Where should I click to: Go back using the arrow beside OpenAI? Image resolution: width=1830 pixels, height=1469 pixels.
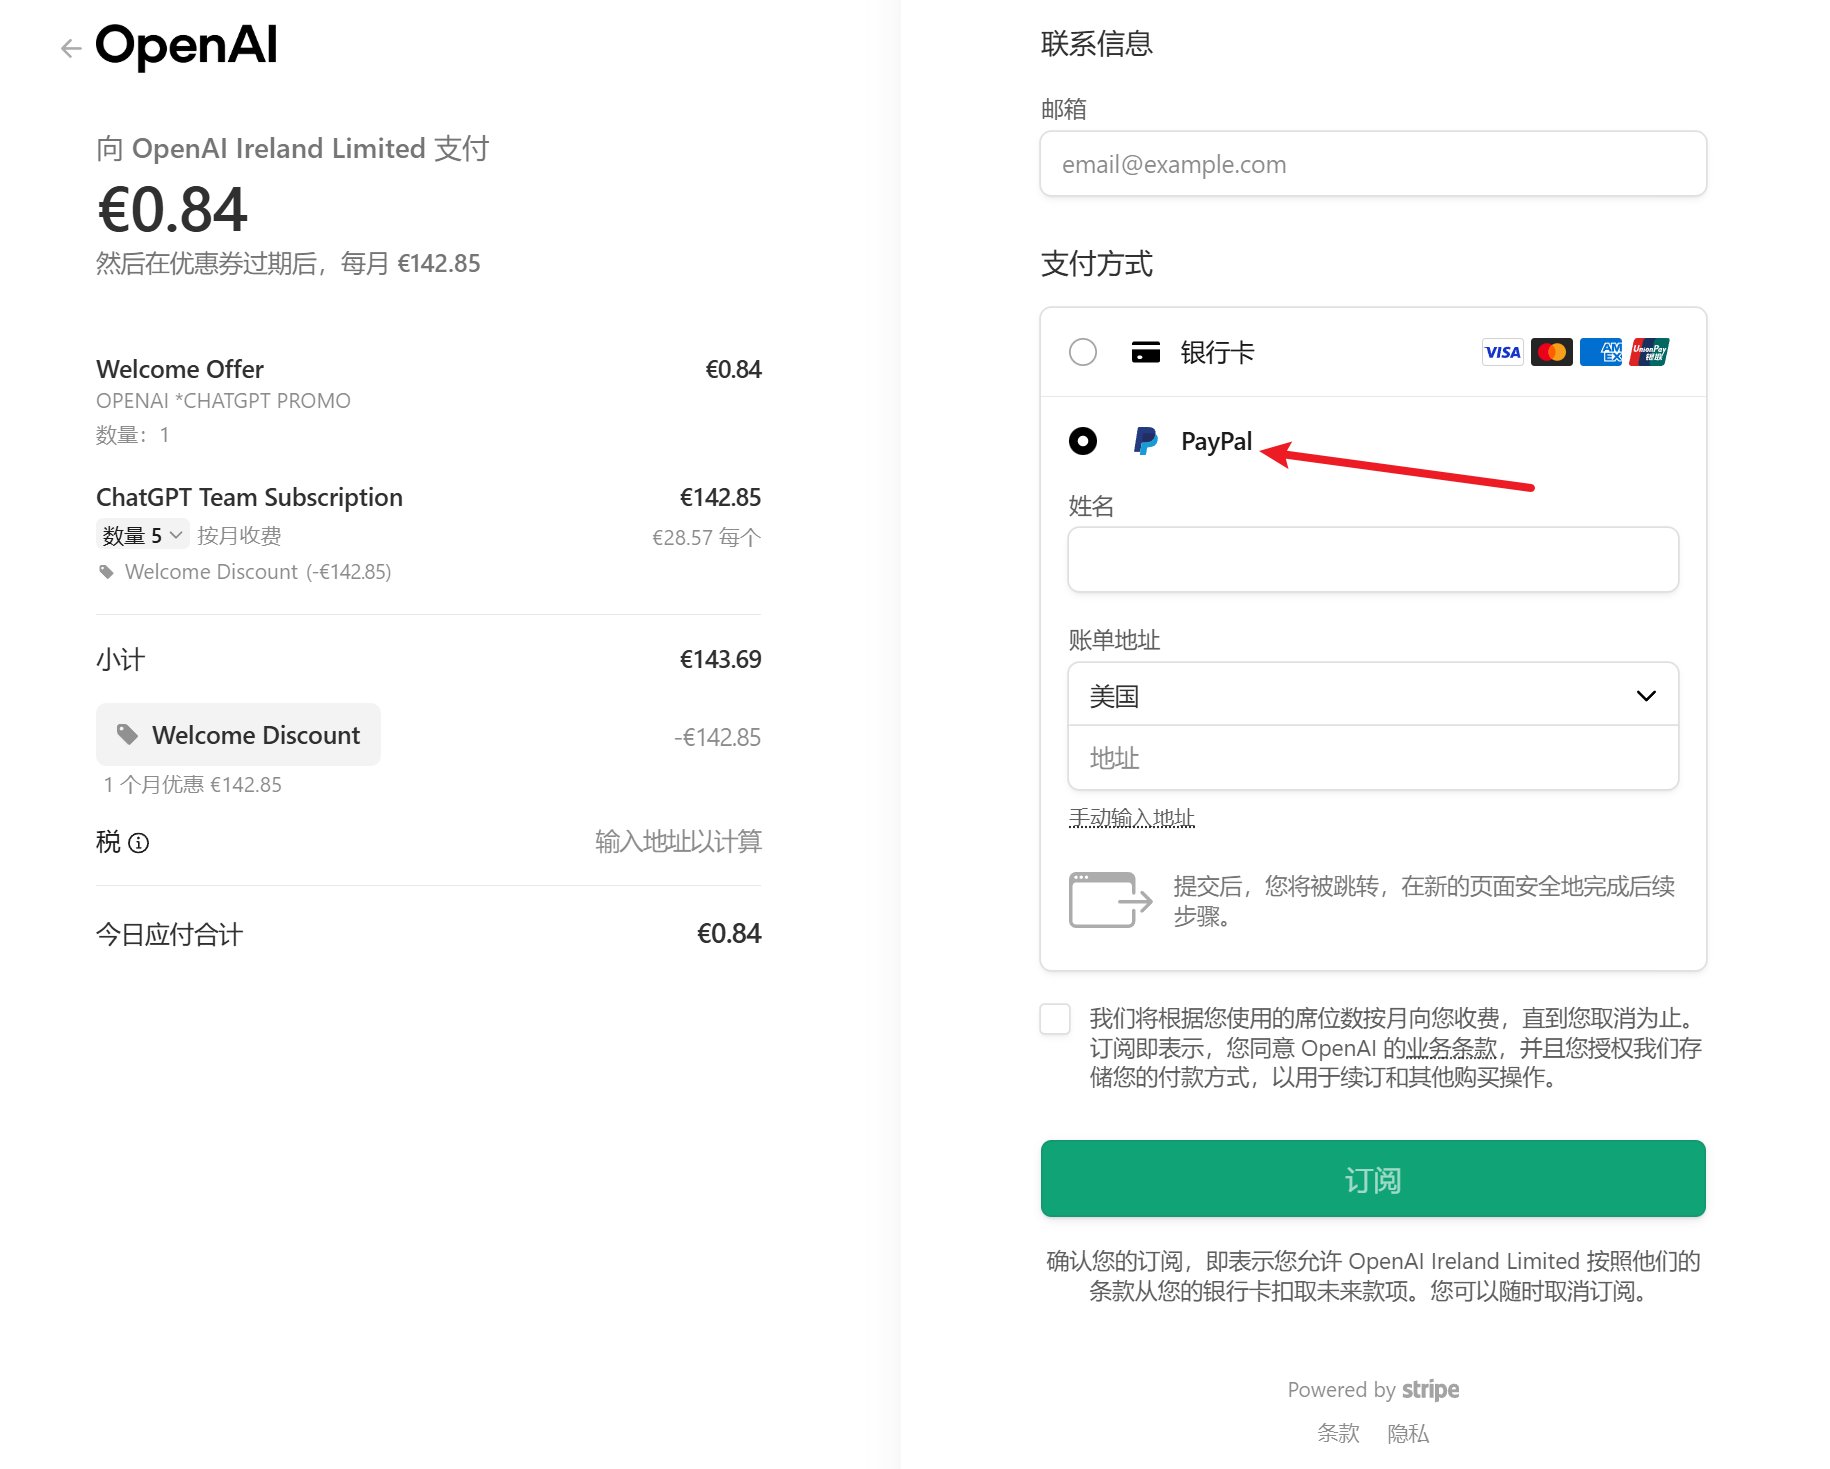pos(70,48)
